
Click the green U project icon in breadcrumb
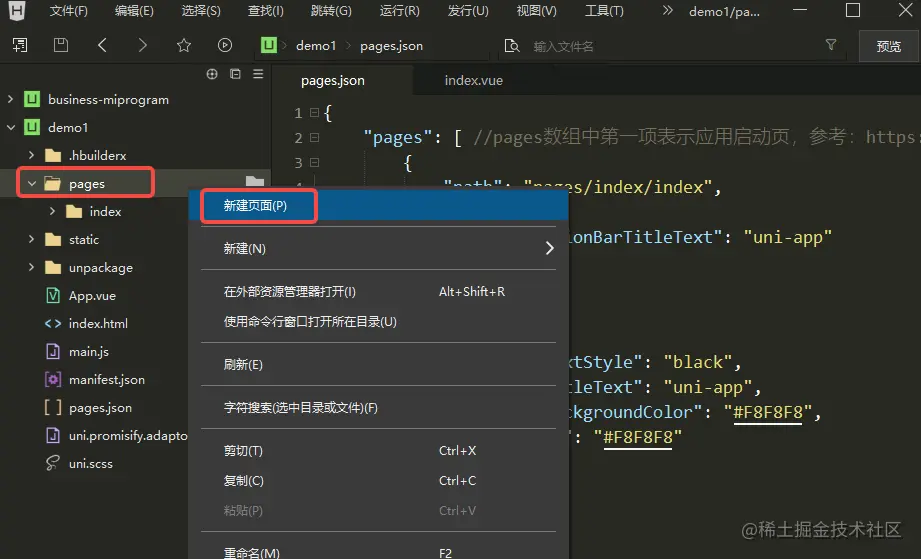(x=268, y=45)
